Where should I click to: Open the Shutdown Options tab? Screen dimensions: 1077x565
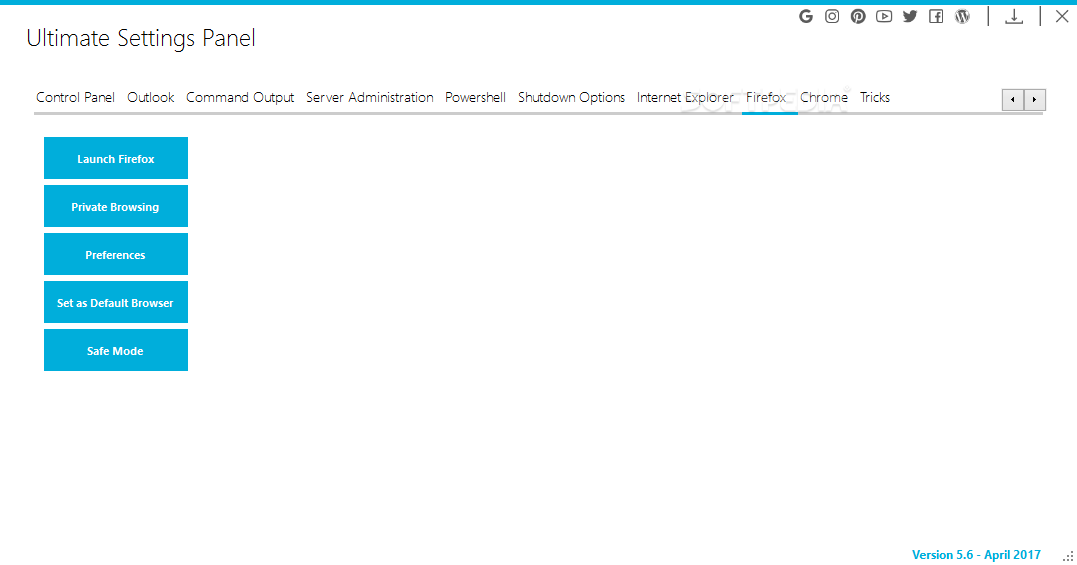(x=571, y=97)
